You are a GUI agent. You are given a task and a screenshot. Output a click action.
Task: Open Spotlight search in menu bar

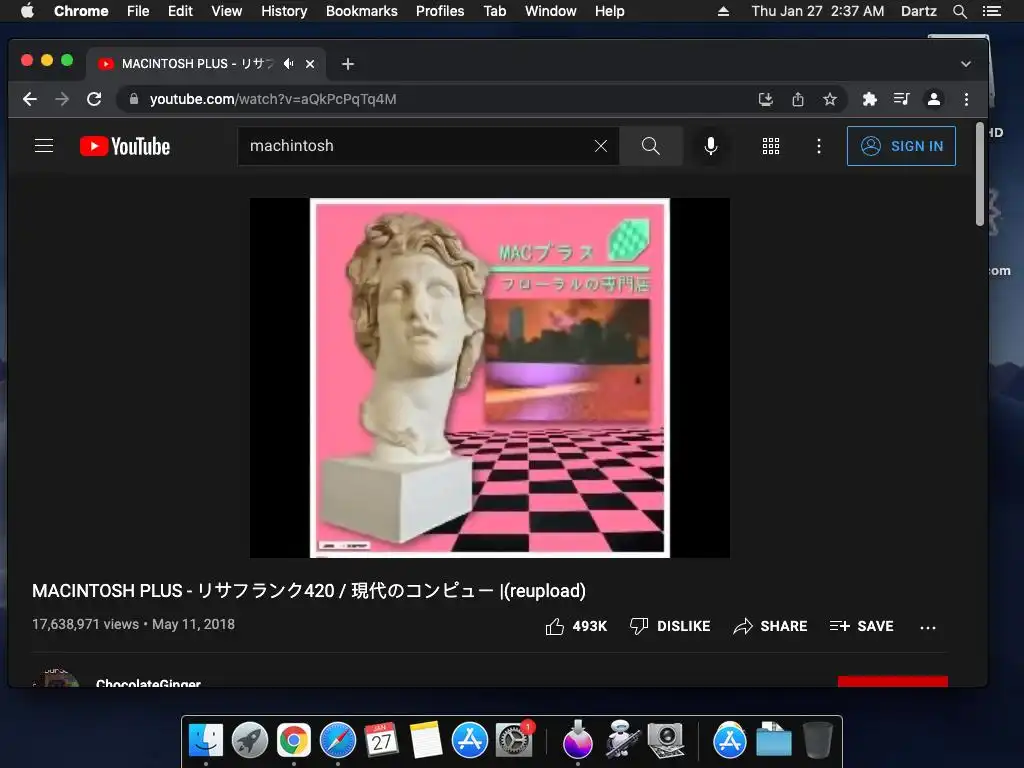point(959,11)
